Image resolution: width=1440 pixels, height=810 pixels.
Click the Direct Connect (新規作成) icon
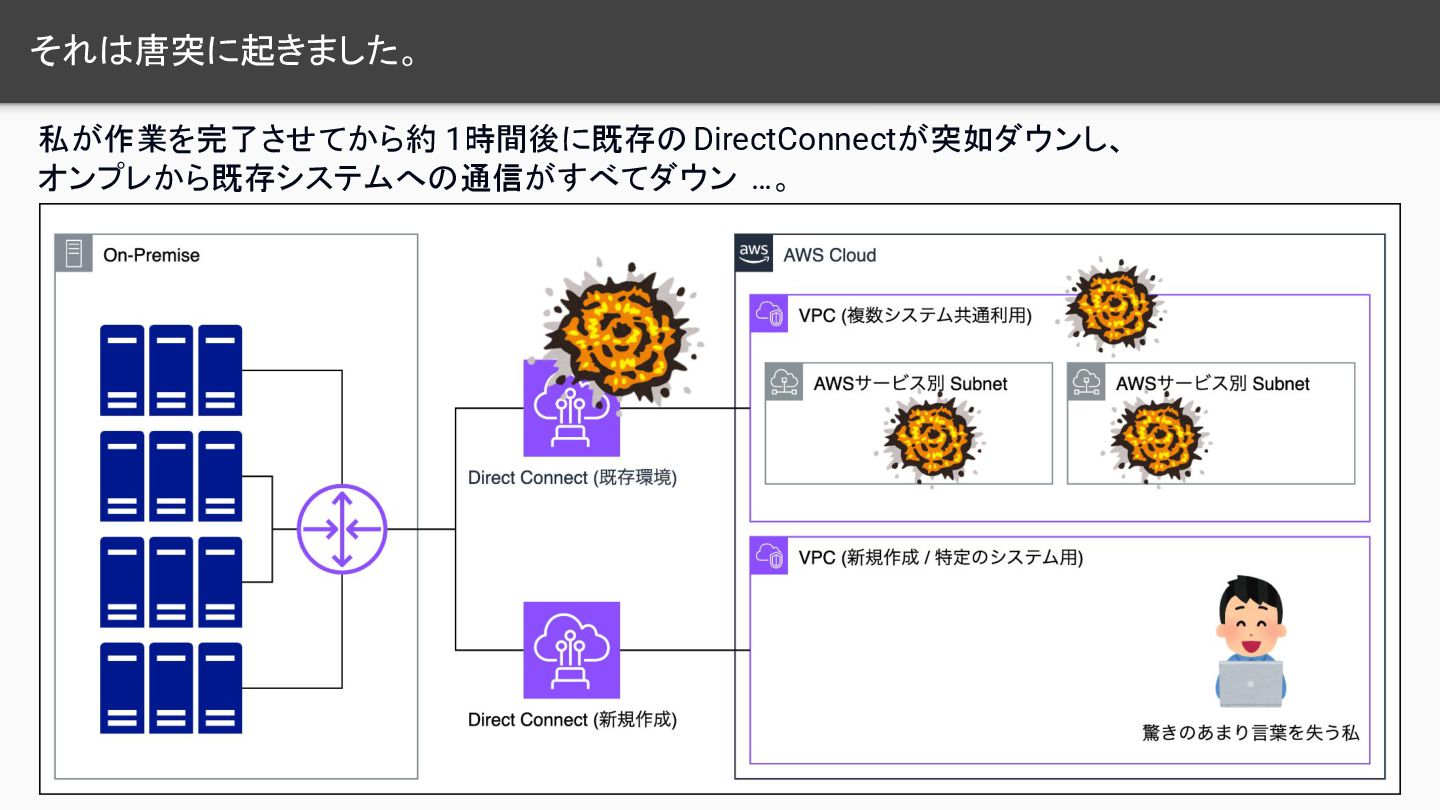[571, 650]
